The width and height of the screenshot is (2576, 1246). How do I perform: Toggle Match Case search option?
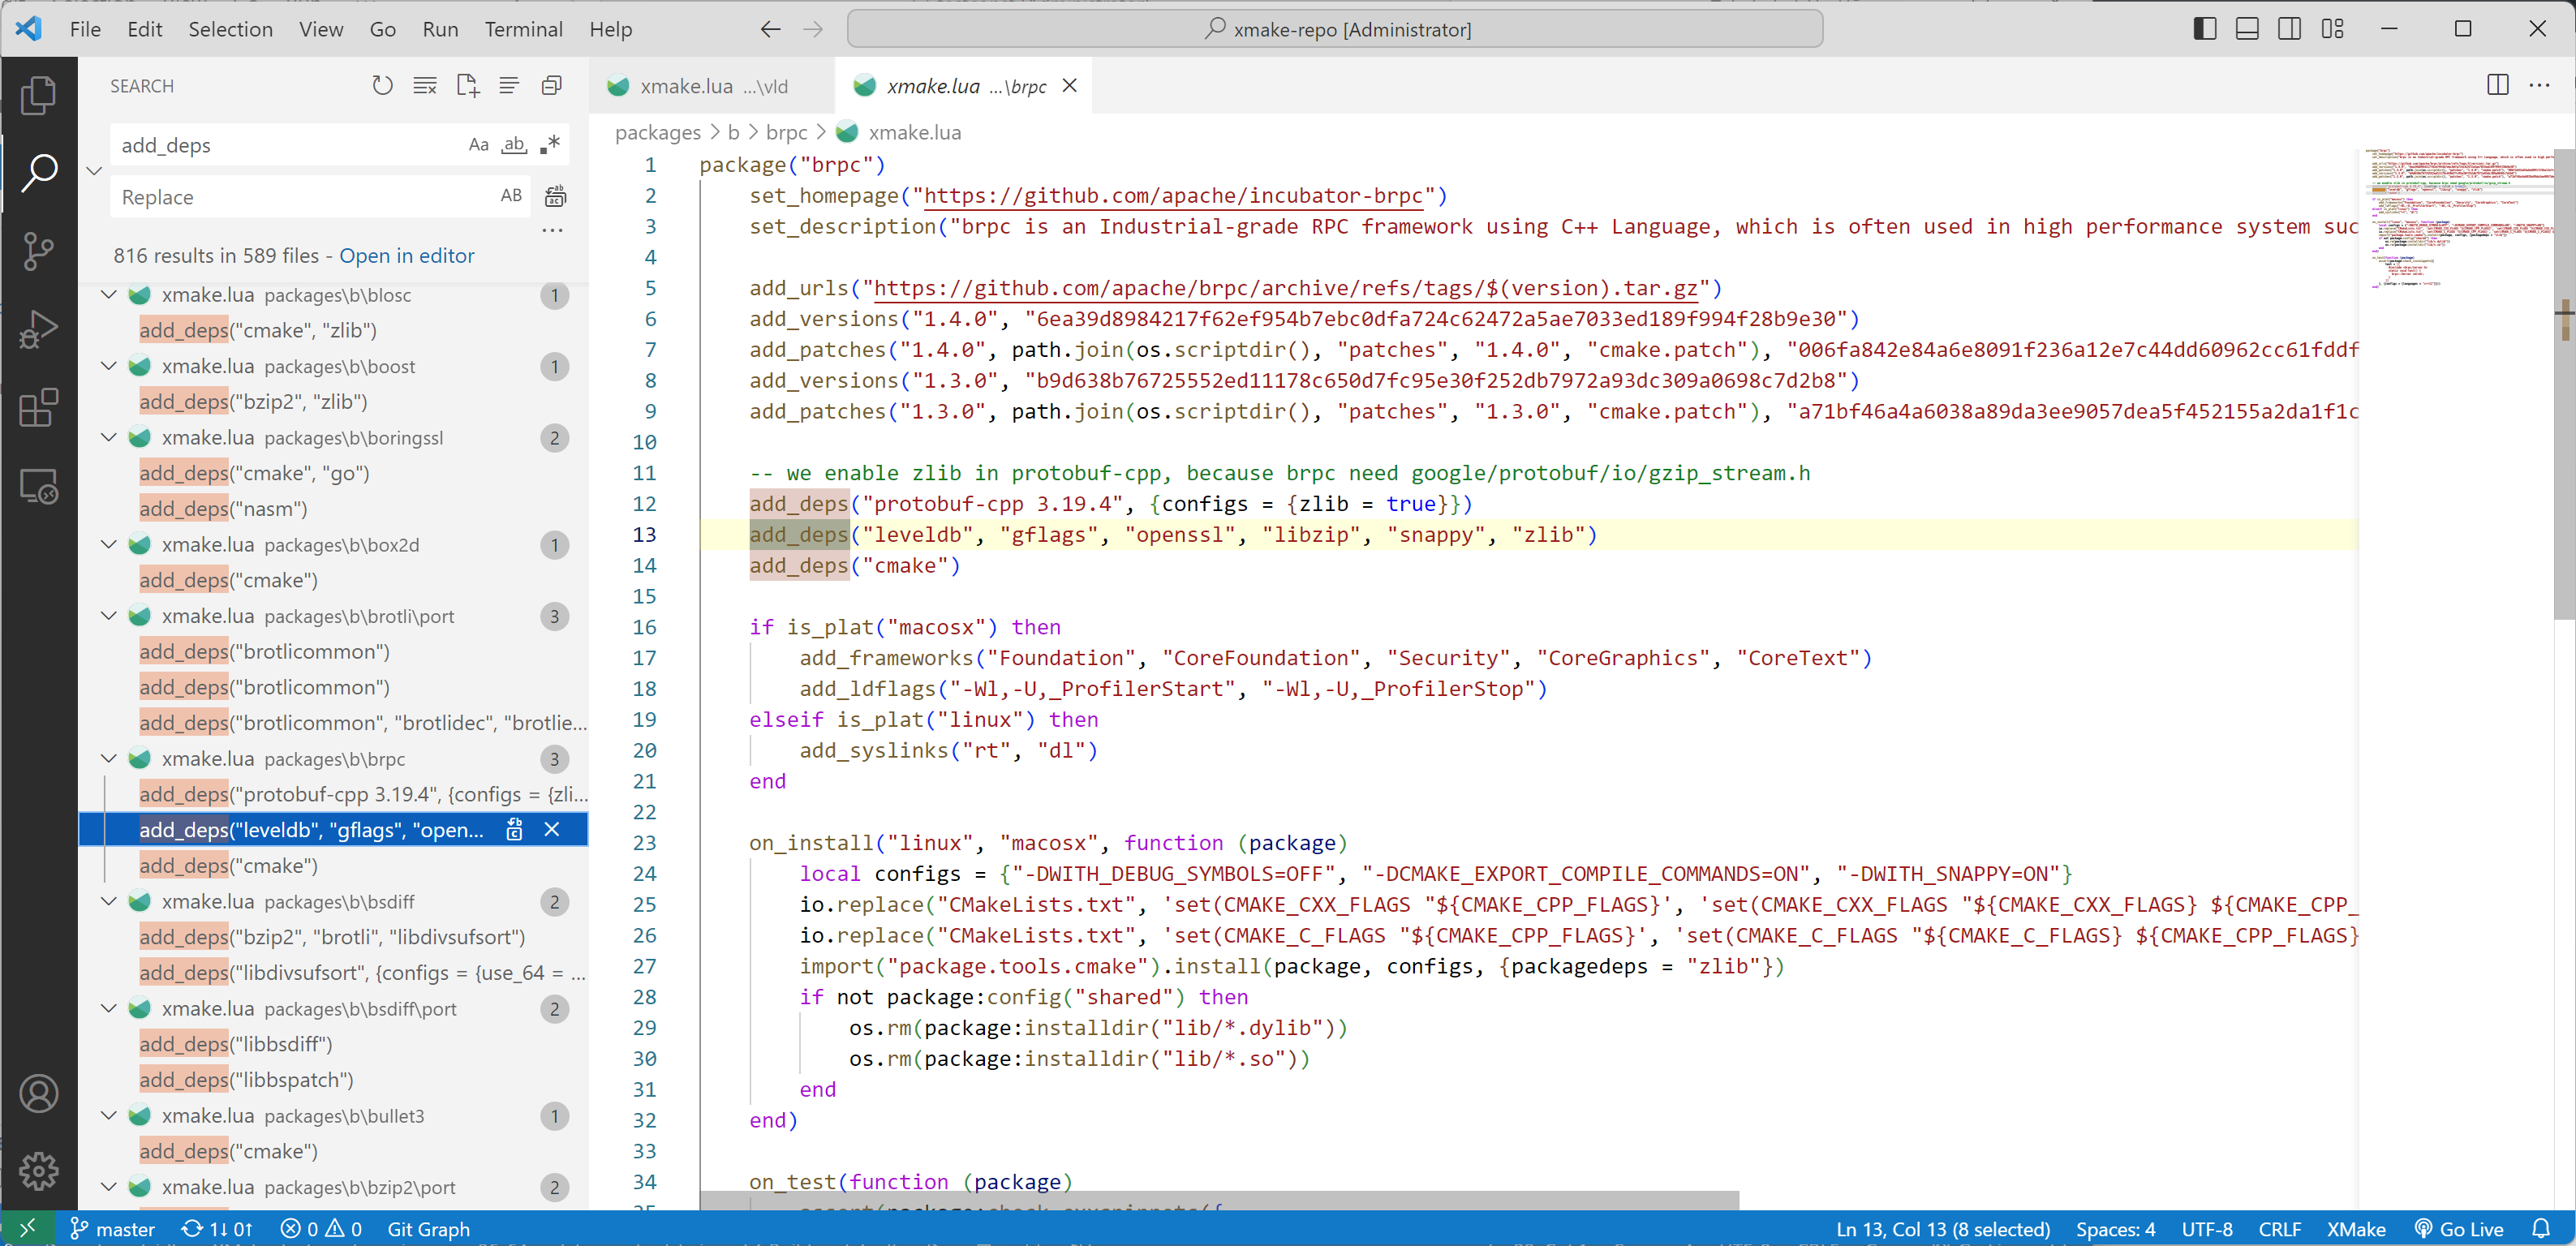(479, 144)
